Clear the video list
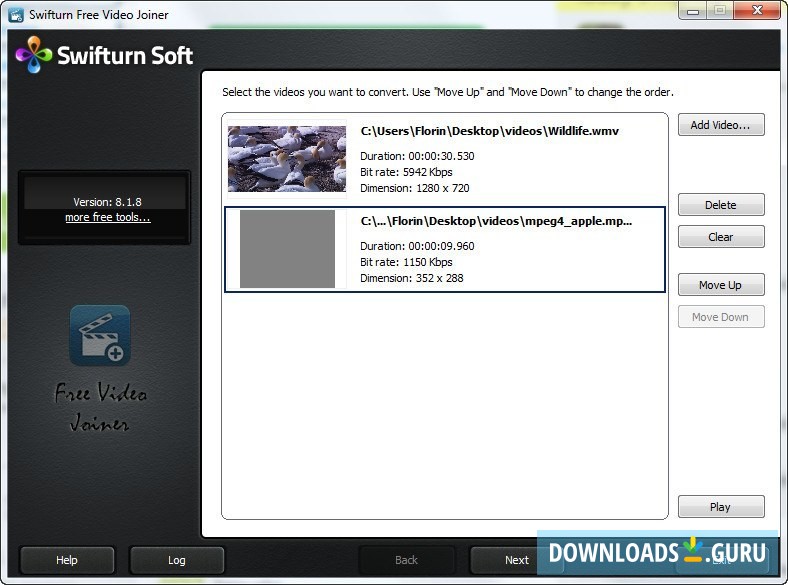 tap(721, 237)
